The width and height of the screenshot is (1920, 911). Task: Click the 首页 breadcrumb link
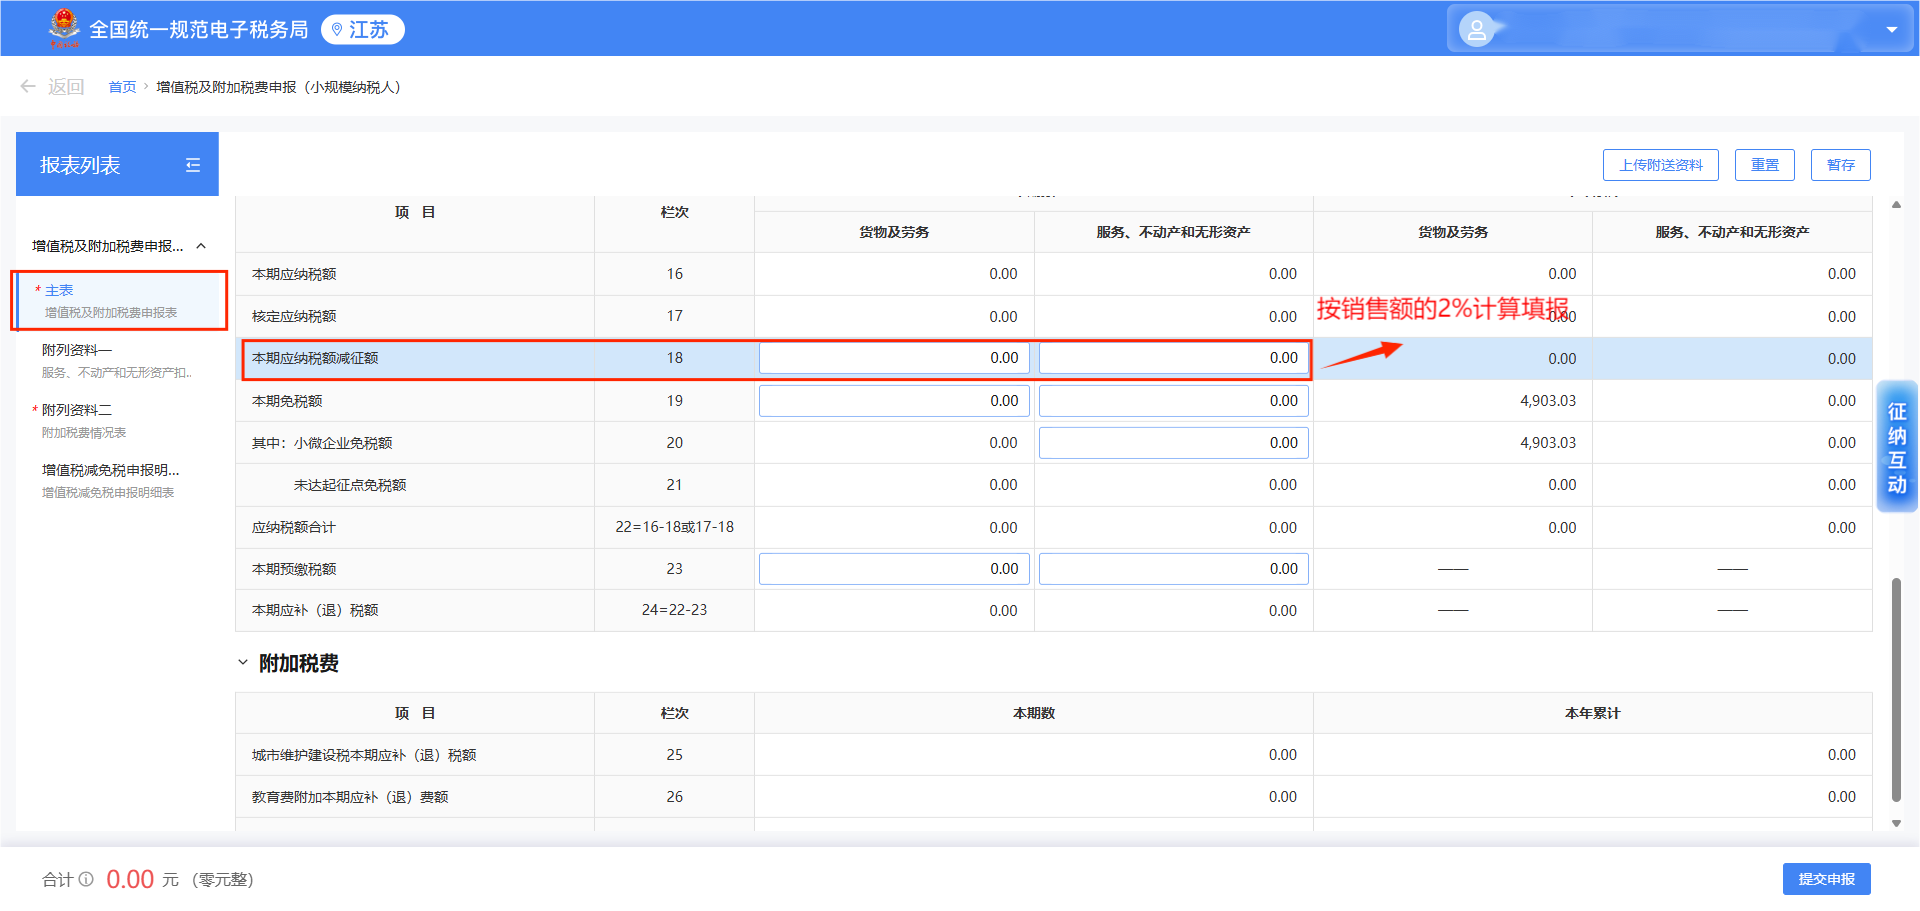122,87
